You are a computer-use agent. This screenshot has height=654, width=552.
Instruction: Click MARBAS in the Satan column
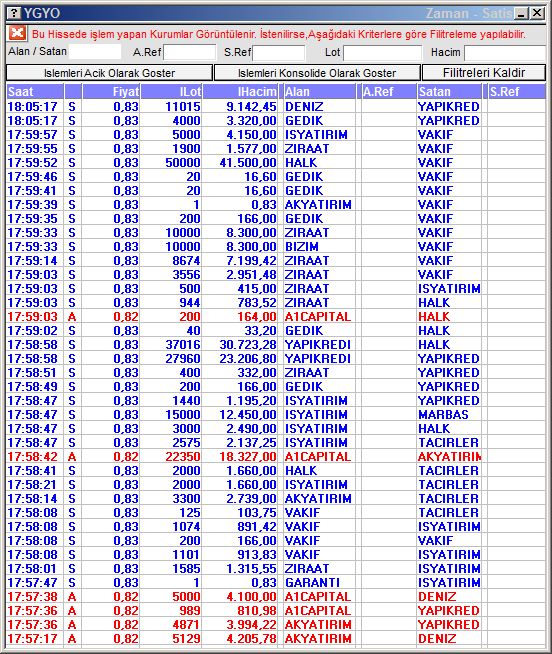click(443, 415)
